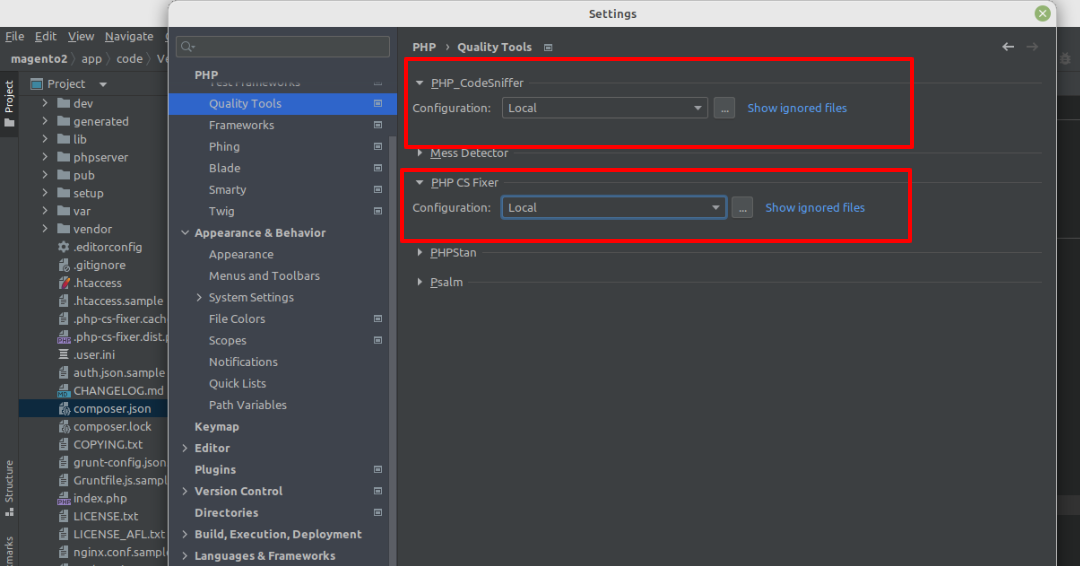The width and height of the screenshot is (1080, 566).
Task: Select Menus and Toolbars settings page
Action: tap(264, 275)
